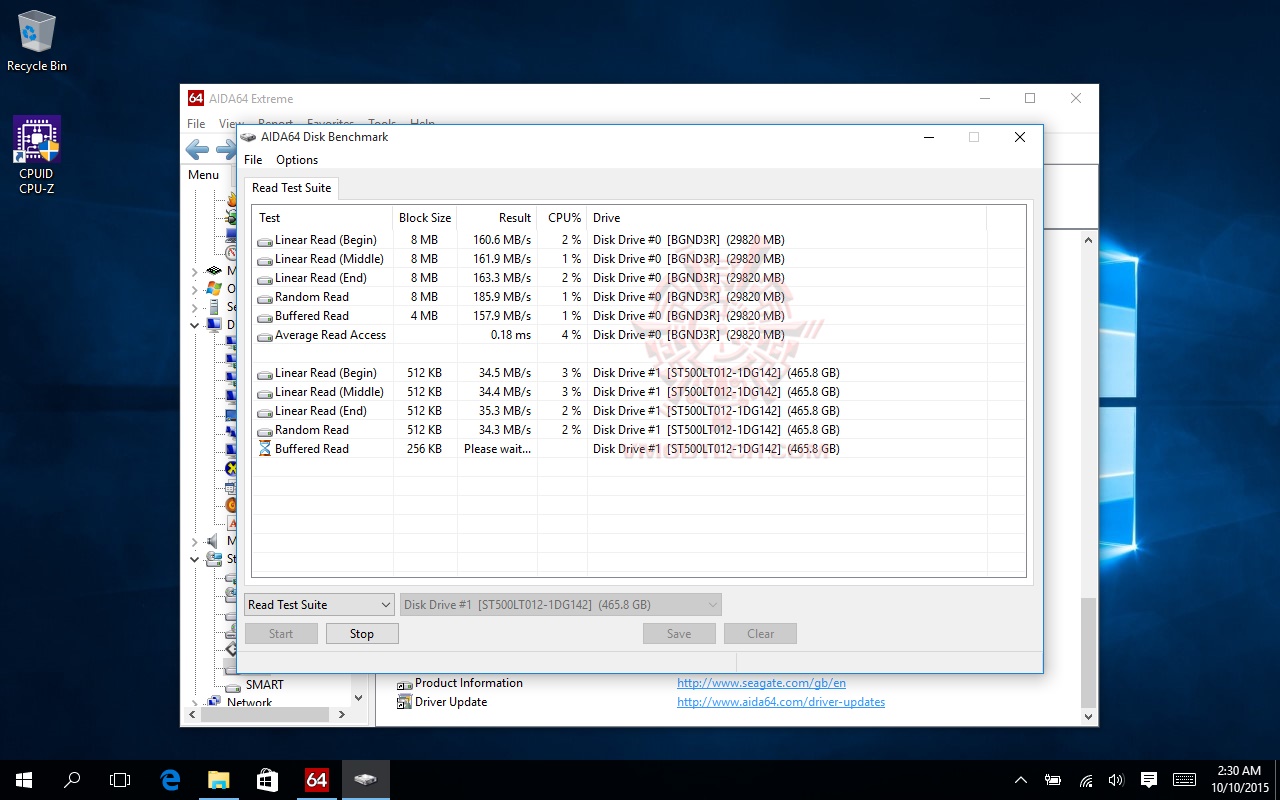Open Task View from the taskbar
Image resolution: width=1280 pixels, height=800 pixels.
[120, 780]
